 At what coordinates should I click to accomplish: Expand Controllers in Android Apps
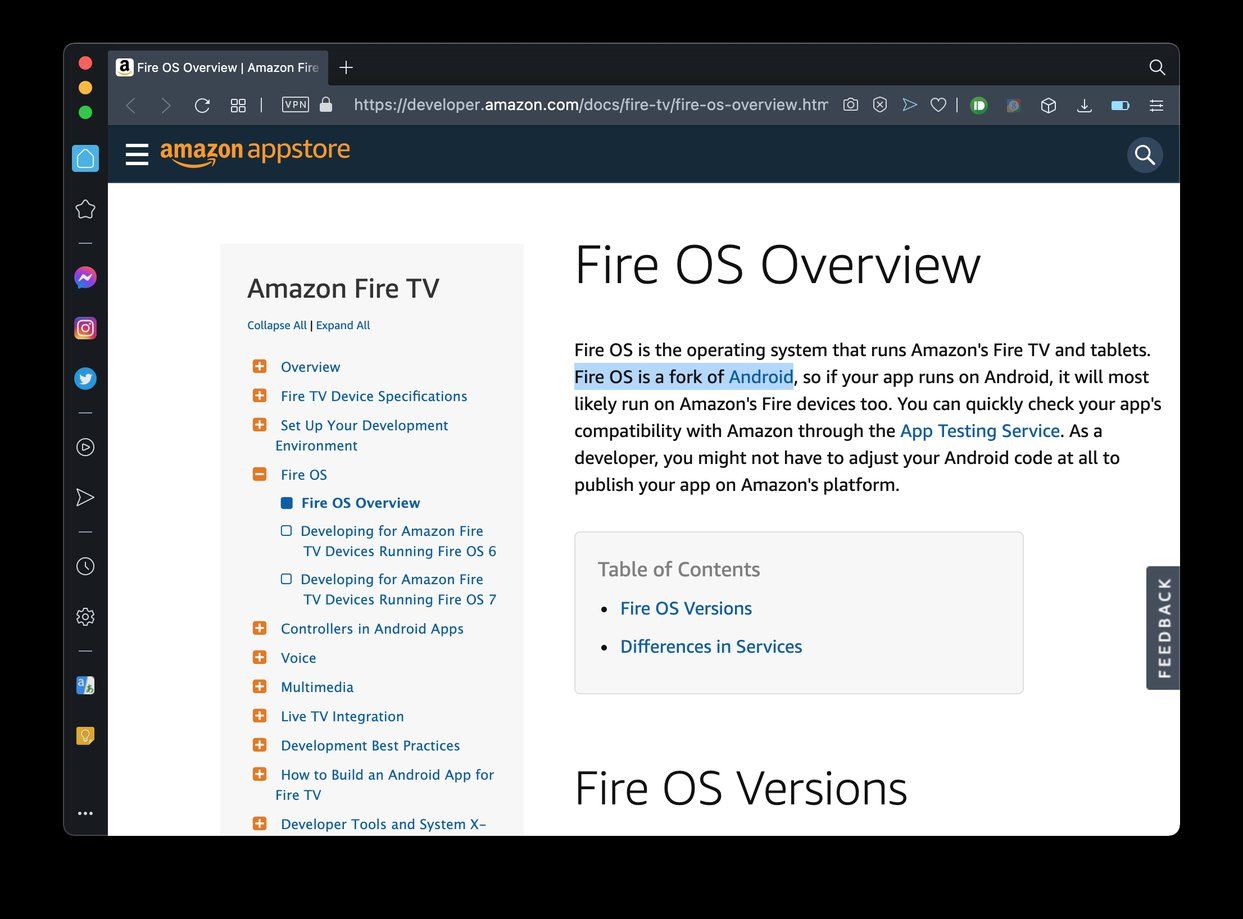259,628
